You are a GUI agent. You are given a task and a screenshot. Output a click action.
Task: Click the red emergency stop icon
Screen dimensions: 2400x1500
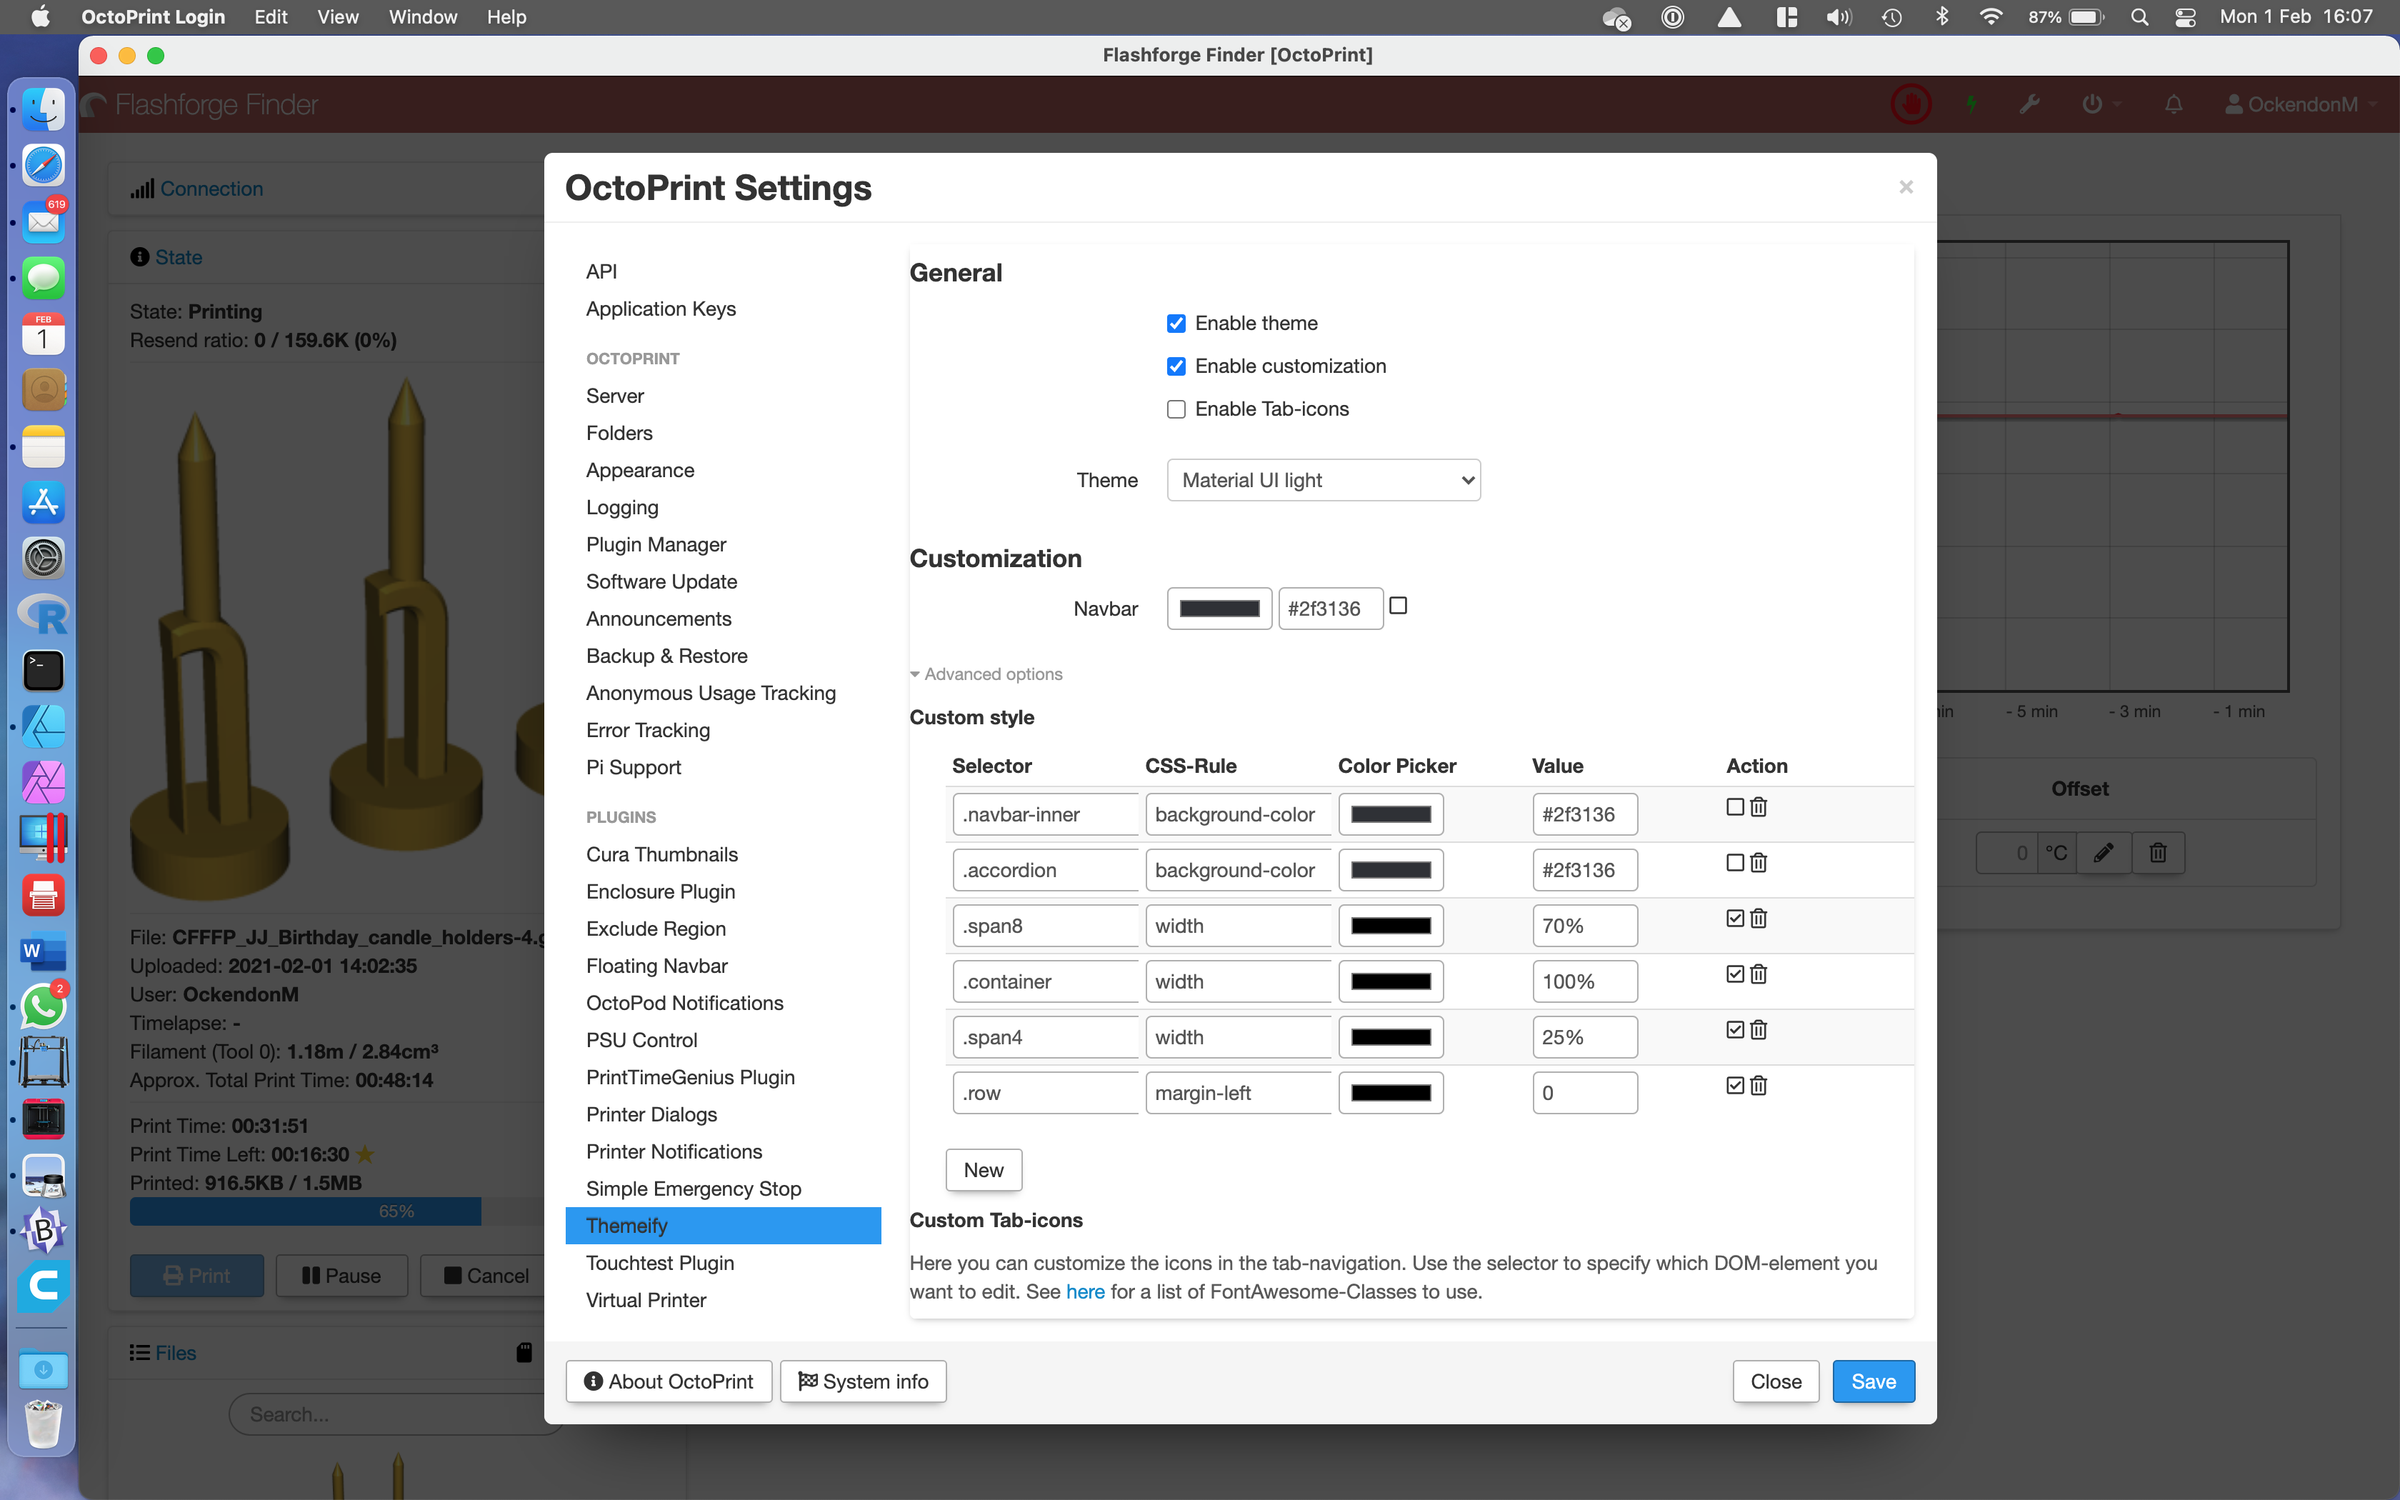point(1911,104)
